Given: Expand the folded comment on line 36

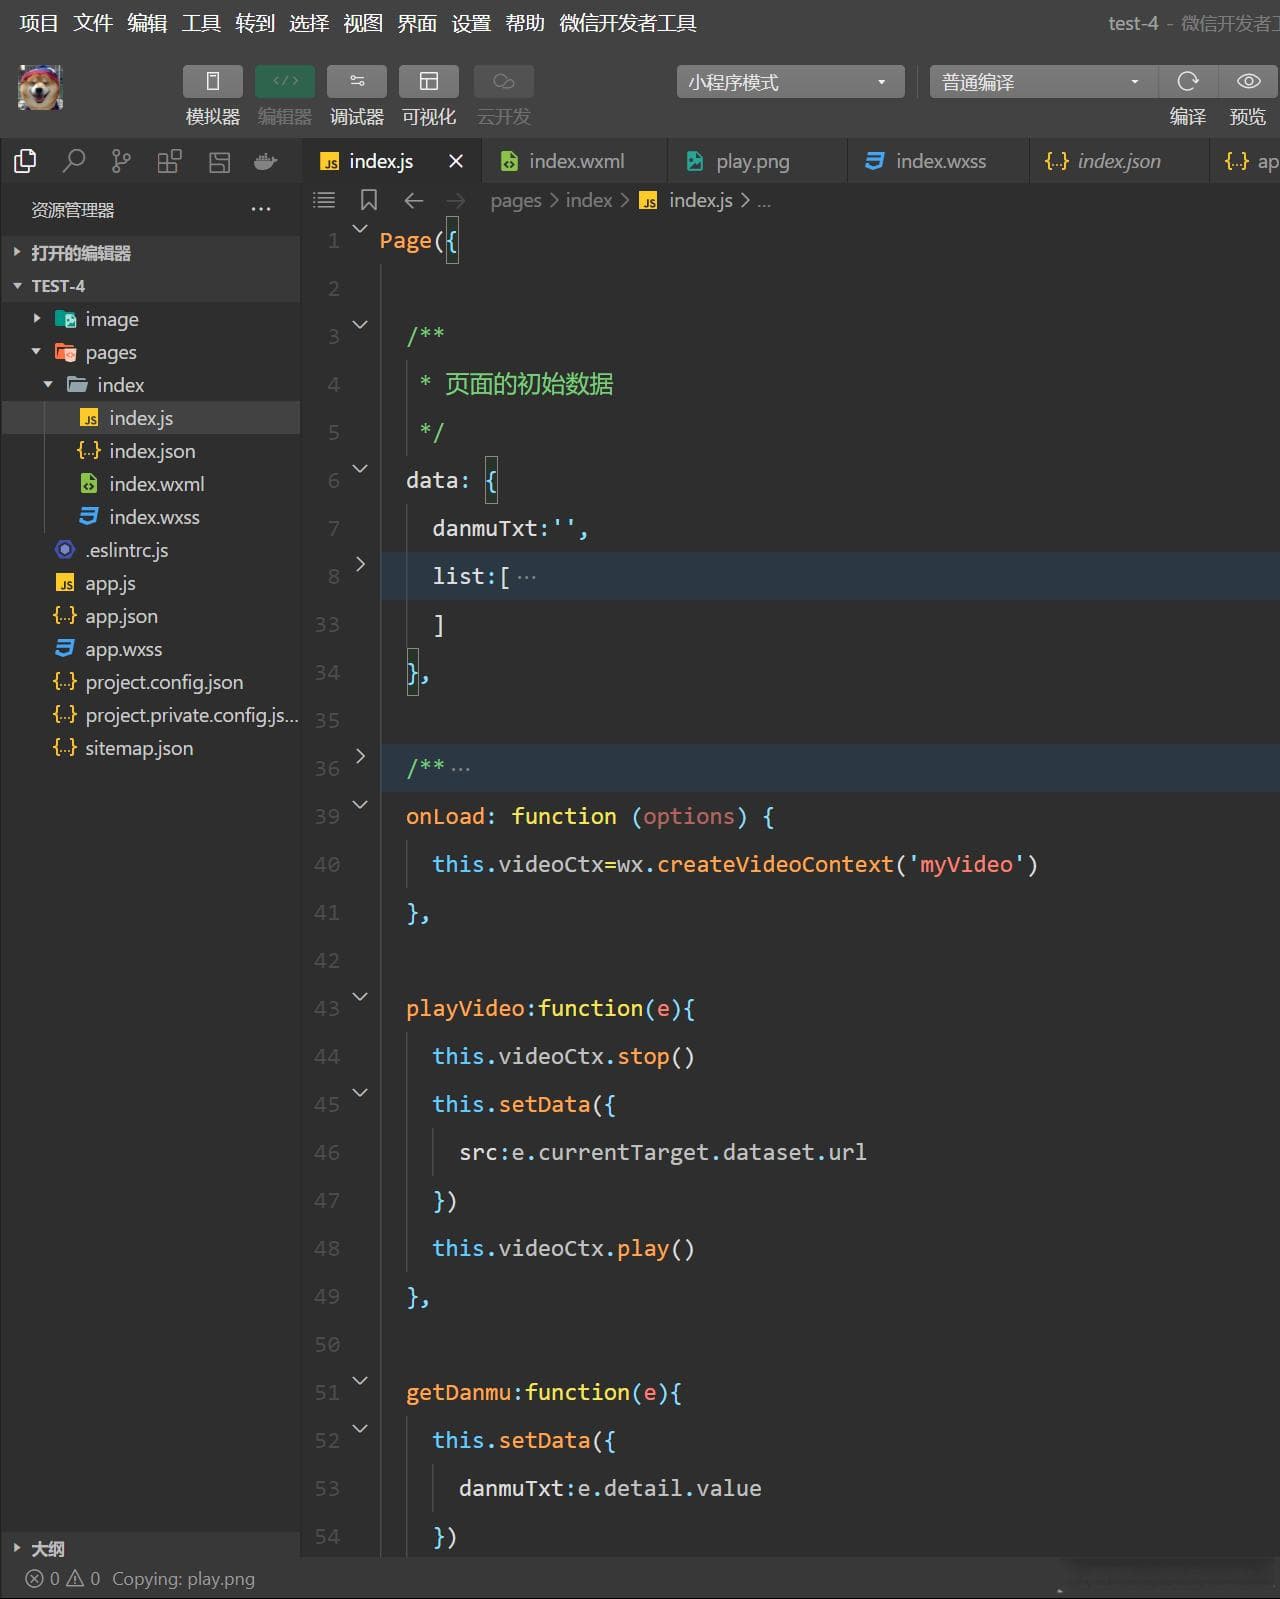Looking at the screenshot, I should 360,757.
